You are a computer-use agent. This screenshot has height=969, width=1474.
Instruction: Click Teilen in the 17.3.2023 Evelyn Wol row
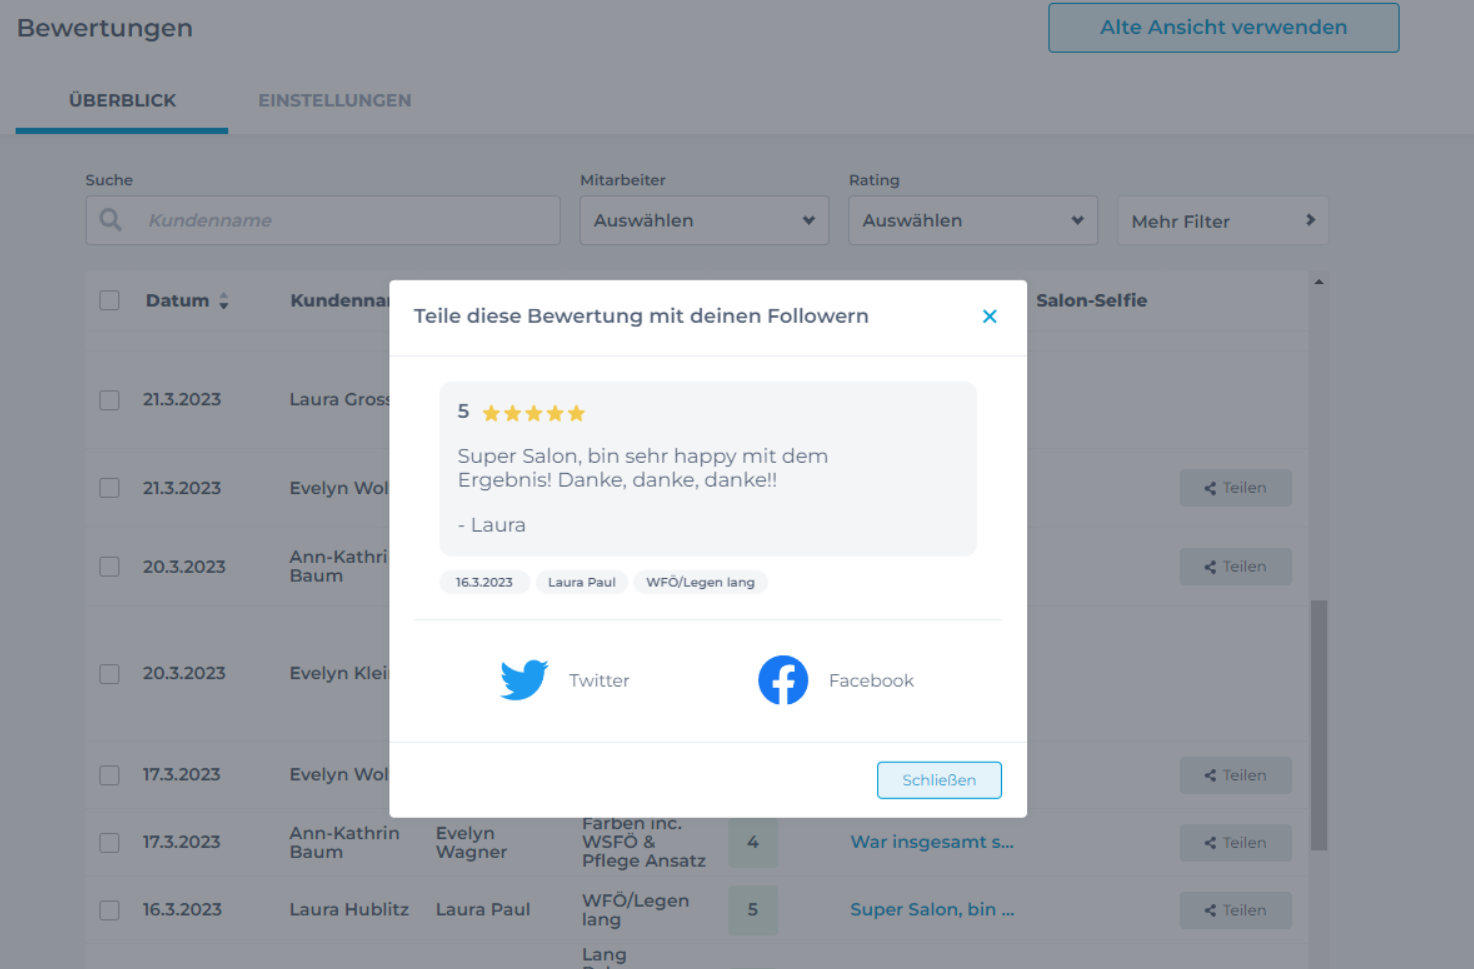coord(1235,775)
